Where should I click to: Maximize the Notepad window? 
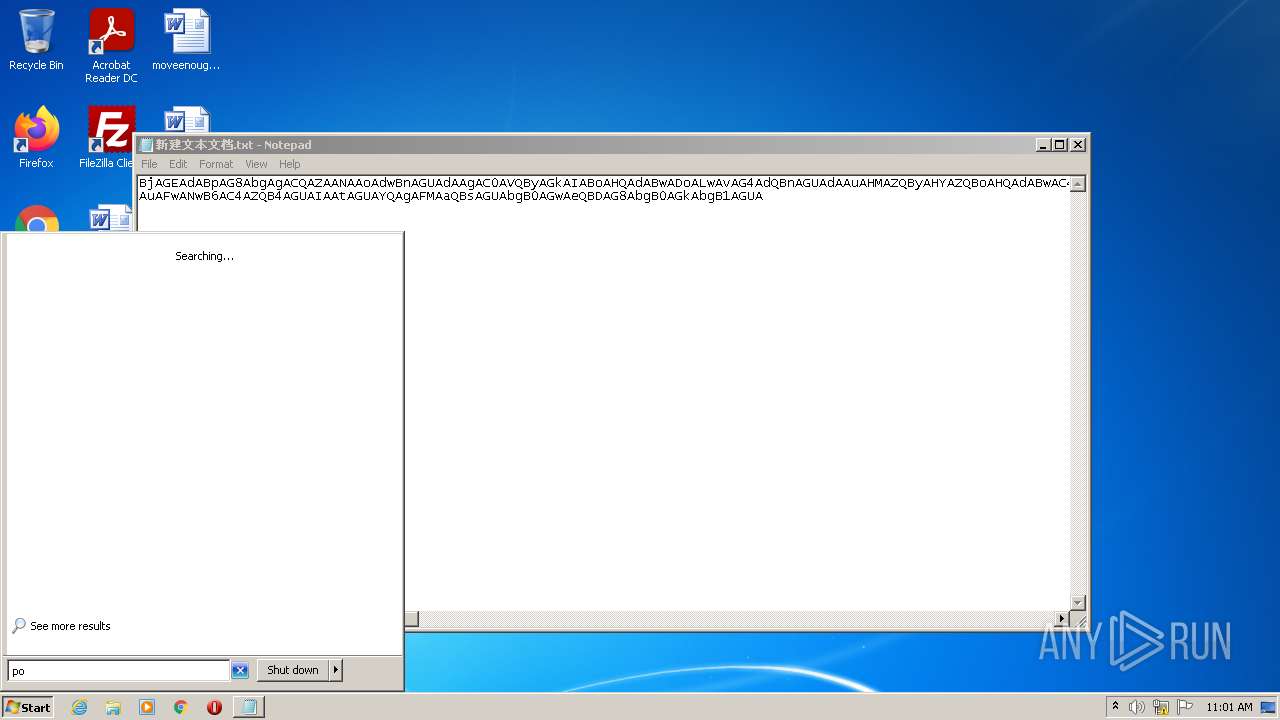click(x=1060, y=145)
